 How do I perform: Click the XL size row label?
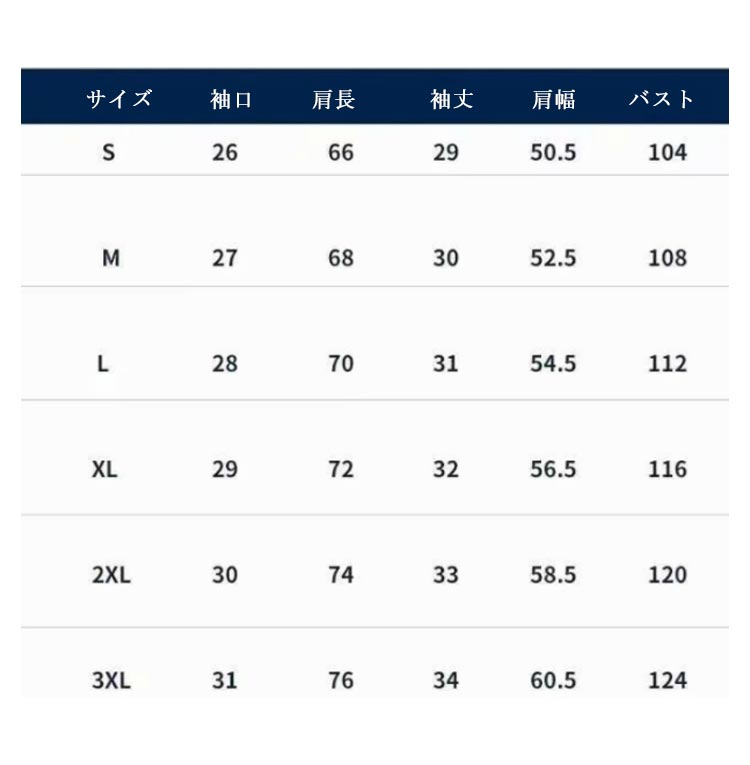[x=104, y=469]
